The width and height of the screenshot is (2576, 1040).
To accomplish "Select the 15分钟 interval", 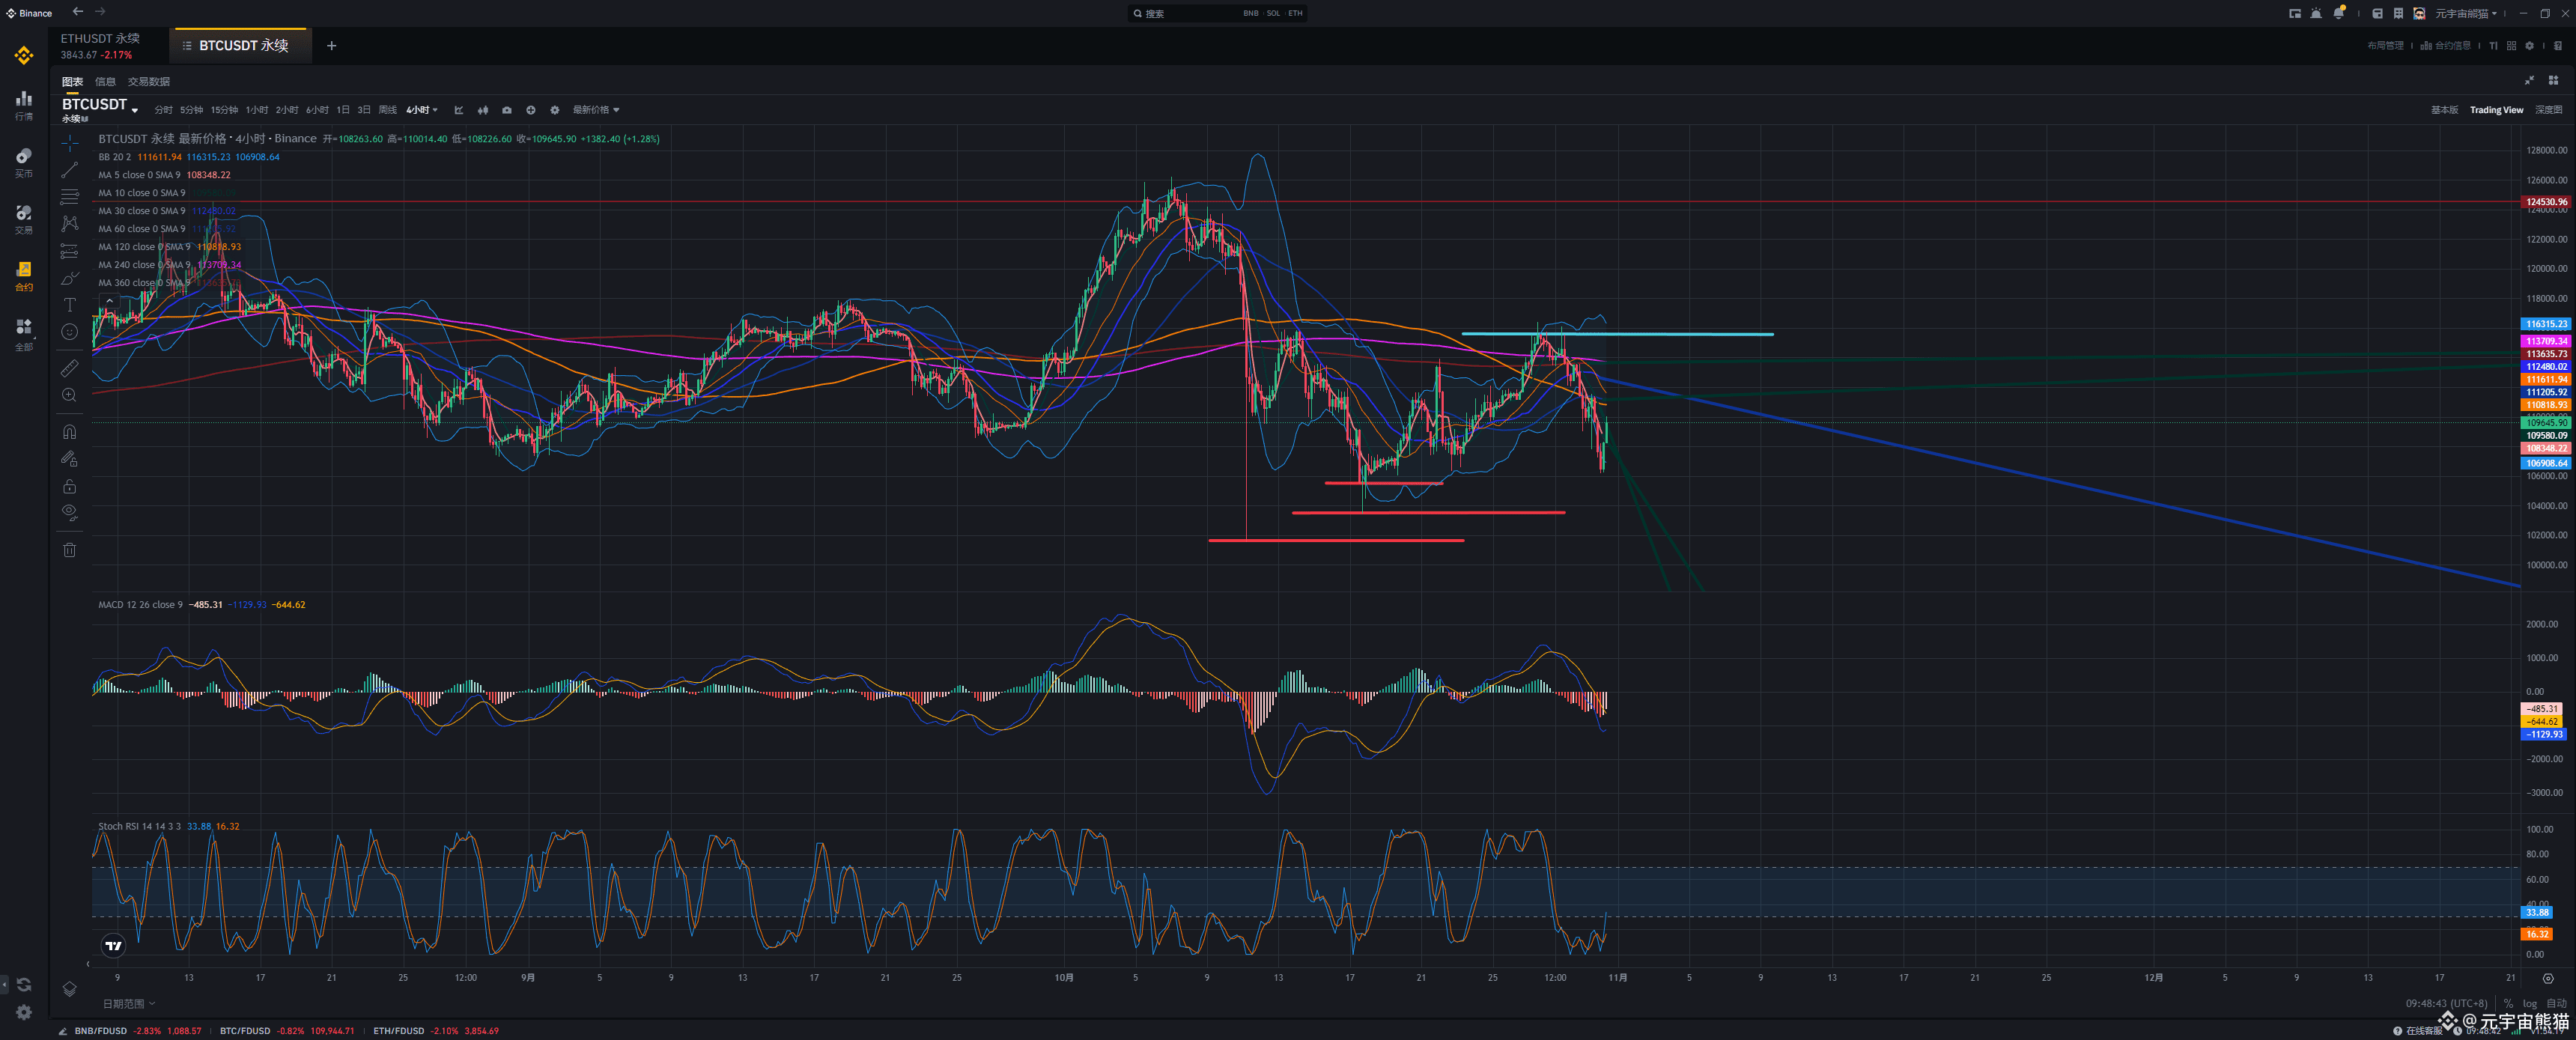I will (224, 110).
